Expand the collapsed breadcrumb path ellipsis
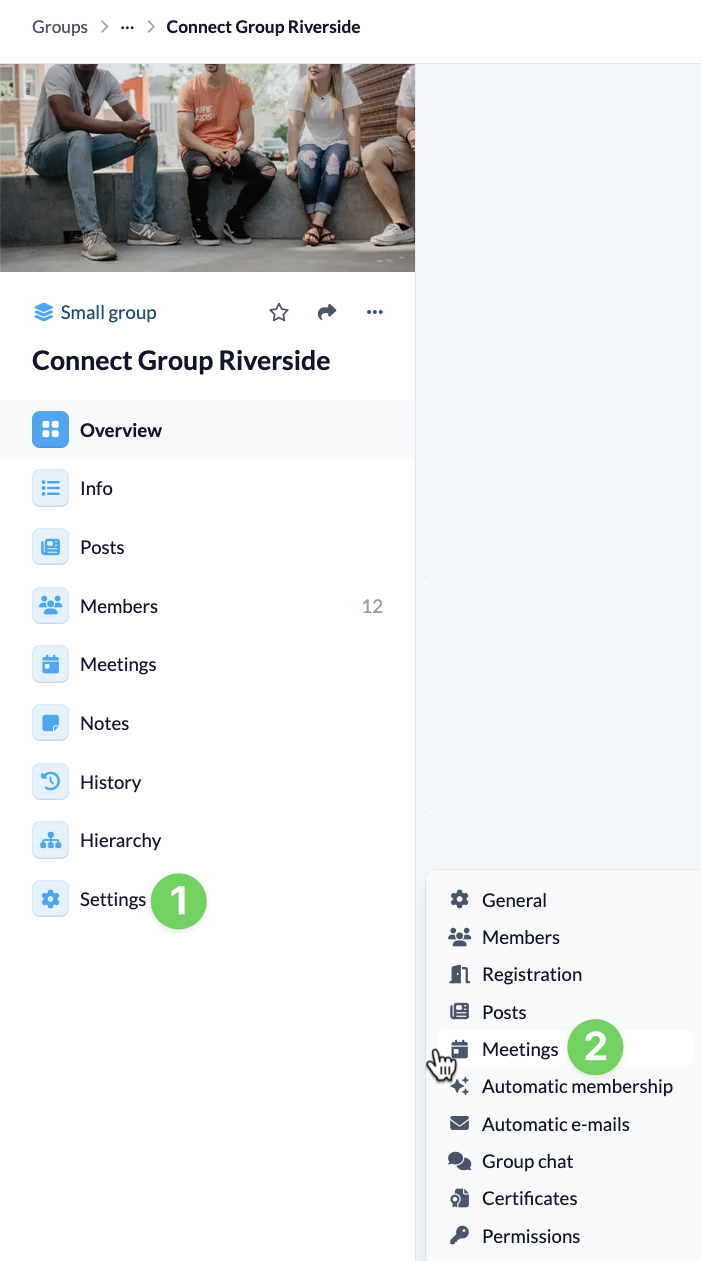This screenshot has height=1261, width=701. 126,26
